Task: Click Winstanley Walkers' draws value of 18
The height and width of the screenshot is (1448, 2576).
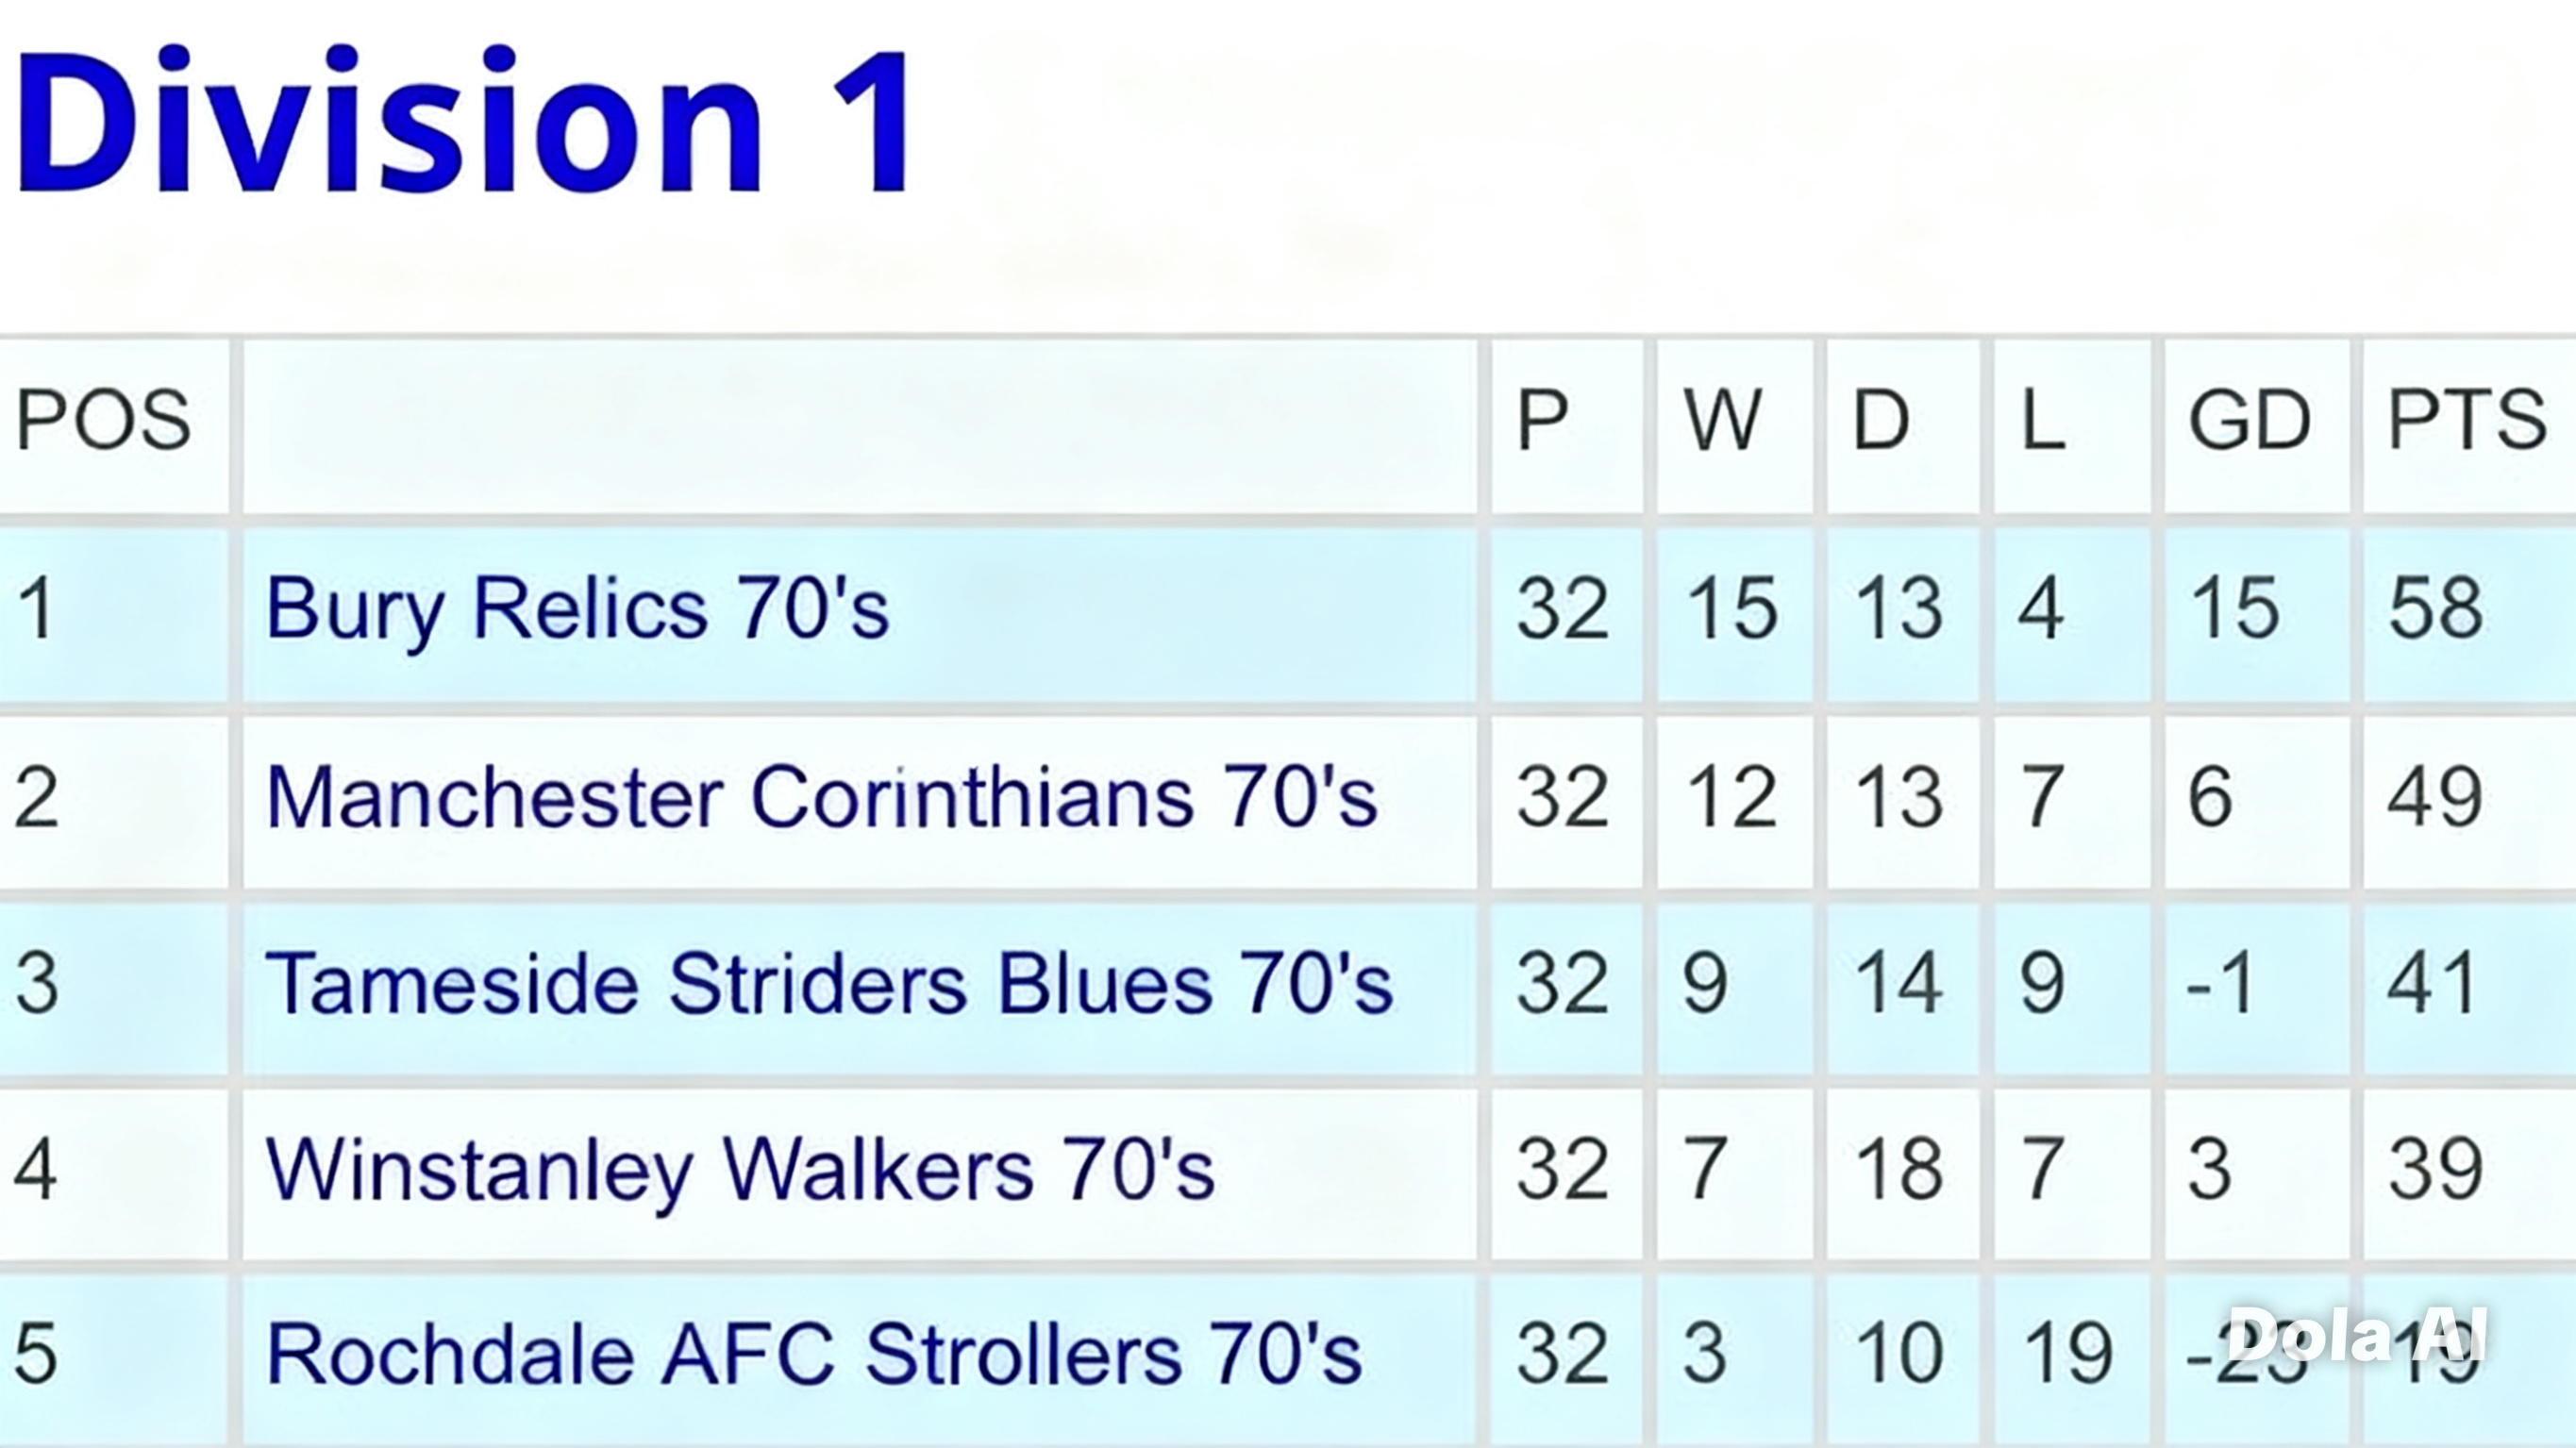Action: [x=1899, y=1169]
